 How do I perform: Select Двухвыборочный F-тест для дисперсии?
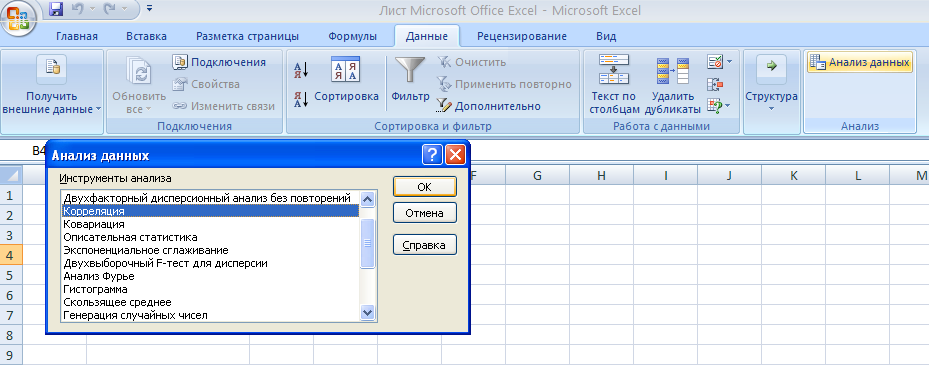[210, 263]
